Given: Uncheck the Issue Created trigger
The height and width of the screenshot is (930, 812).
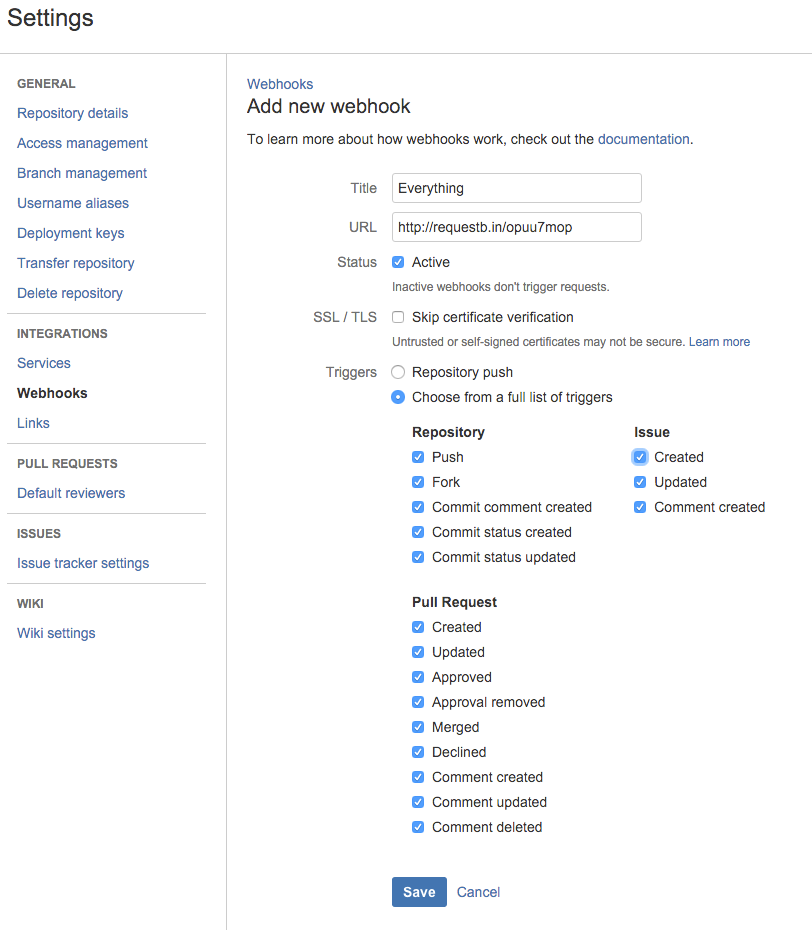Looking at the screenshot, I should click(x=640, y=457).
